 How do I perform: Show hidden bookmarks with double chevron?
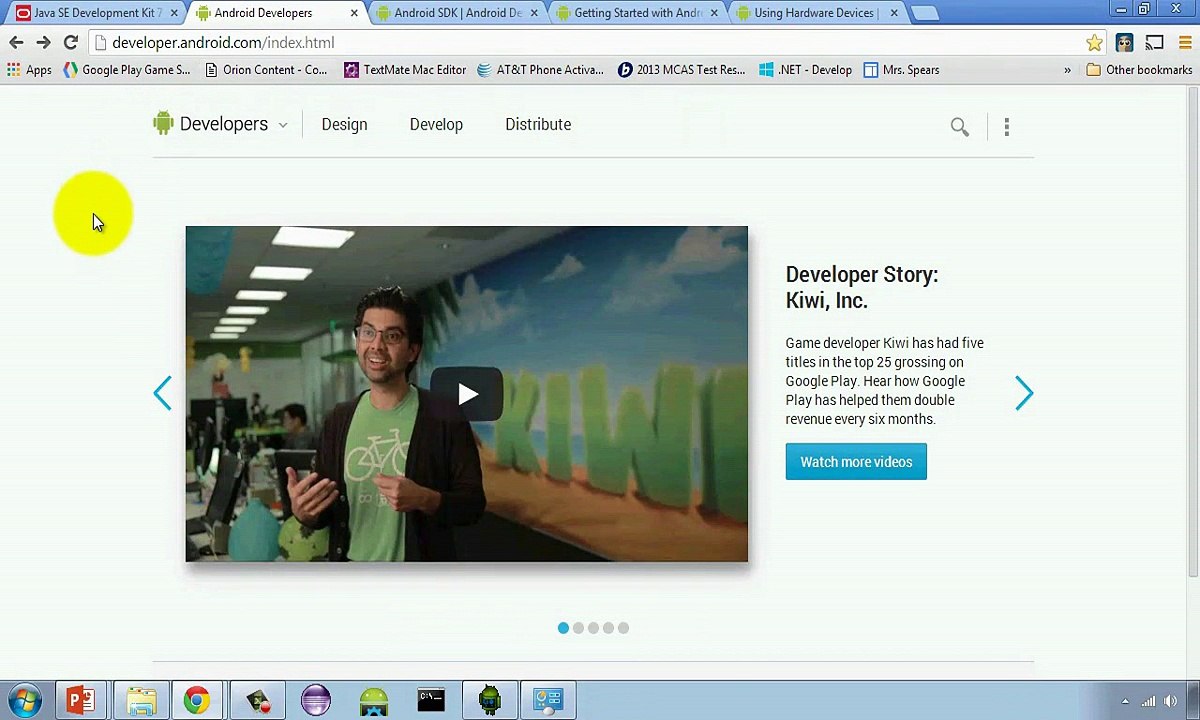pyautogui.click(x=1067, y=70)
